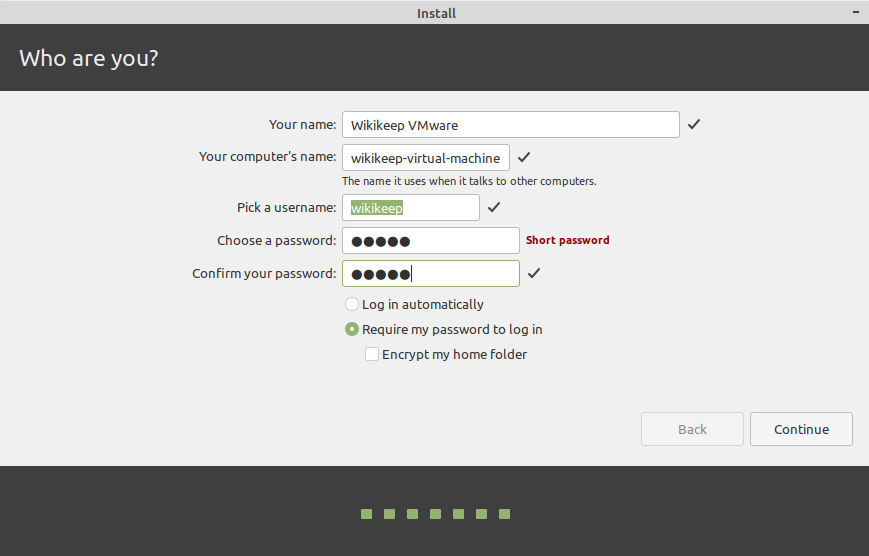Image resolution: width=869 pixels, height=556 pixels.
Task: Click the middle green progress indicator square
Action: click(436, 514)
